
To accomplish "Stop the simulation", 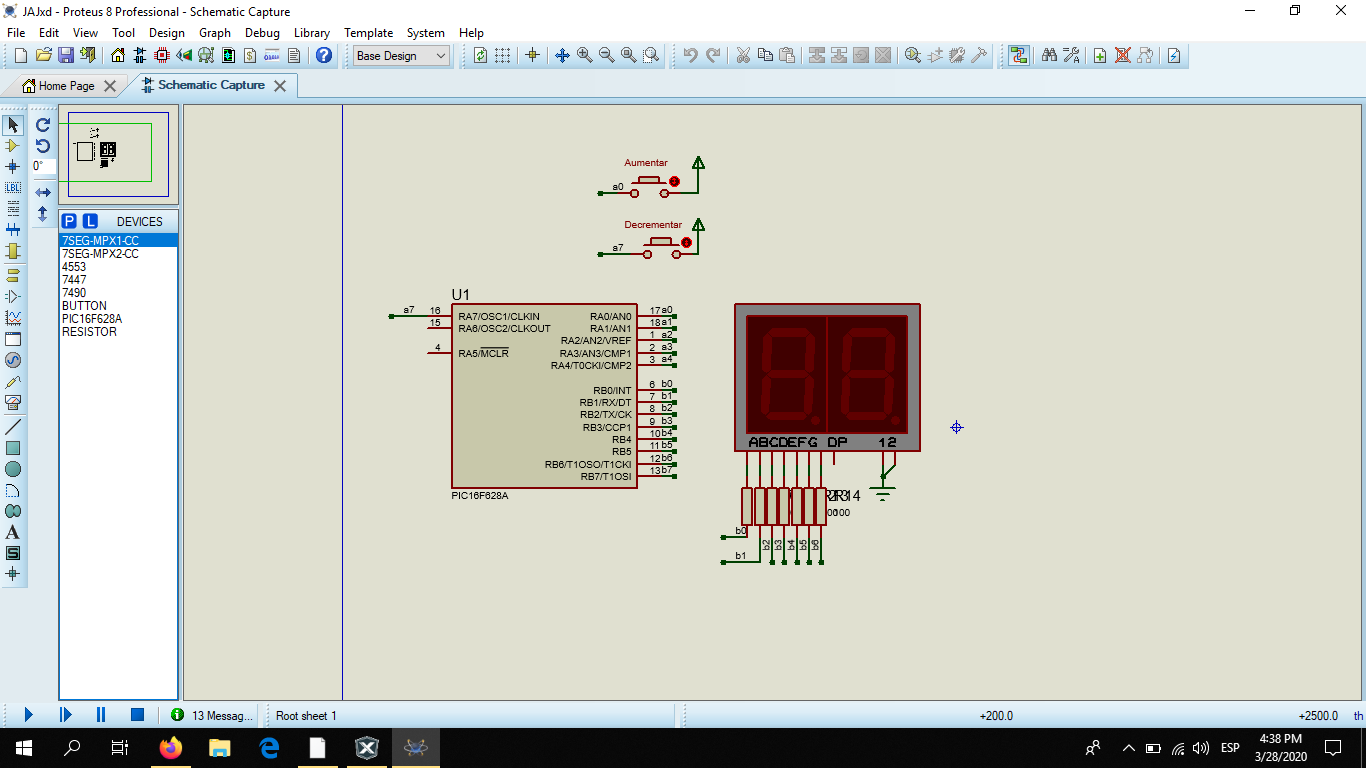I will (137, 715).
